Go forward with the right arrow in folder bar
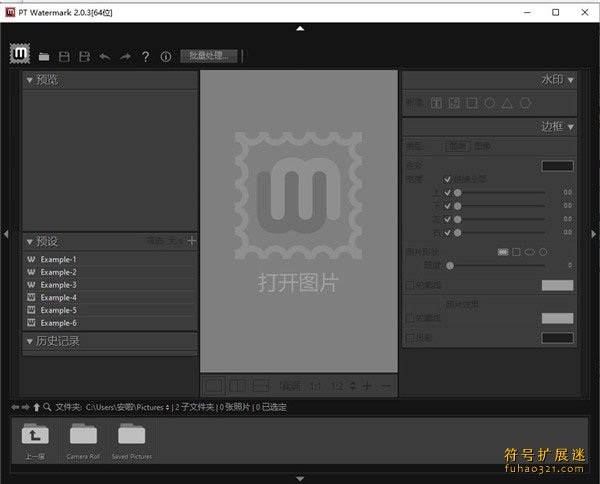Screen dimensions: 600x484 point(25,407)
